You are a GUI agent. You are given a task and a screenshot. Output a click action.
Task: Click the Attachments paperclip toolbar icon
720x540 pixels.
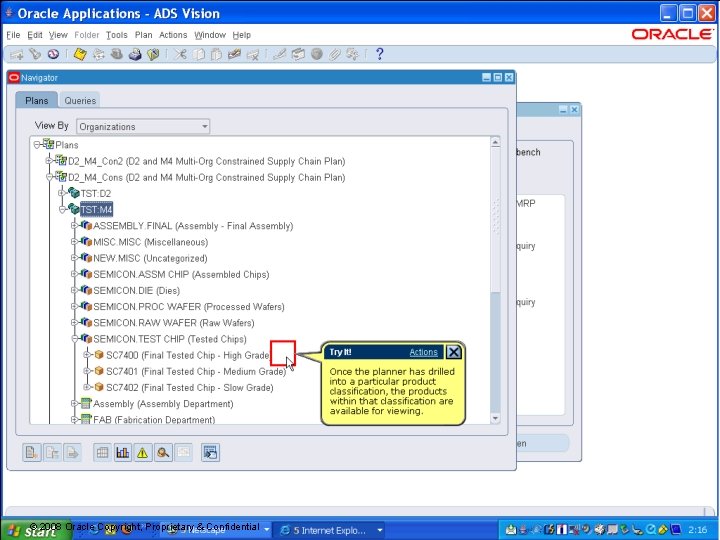334,55
